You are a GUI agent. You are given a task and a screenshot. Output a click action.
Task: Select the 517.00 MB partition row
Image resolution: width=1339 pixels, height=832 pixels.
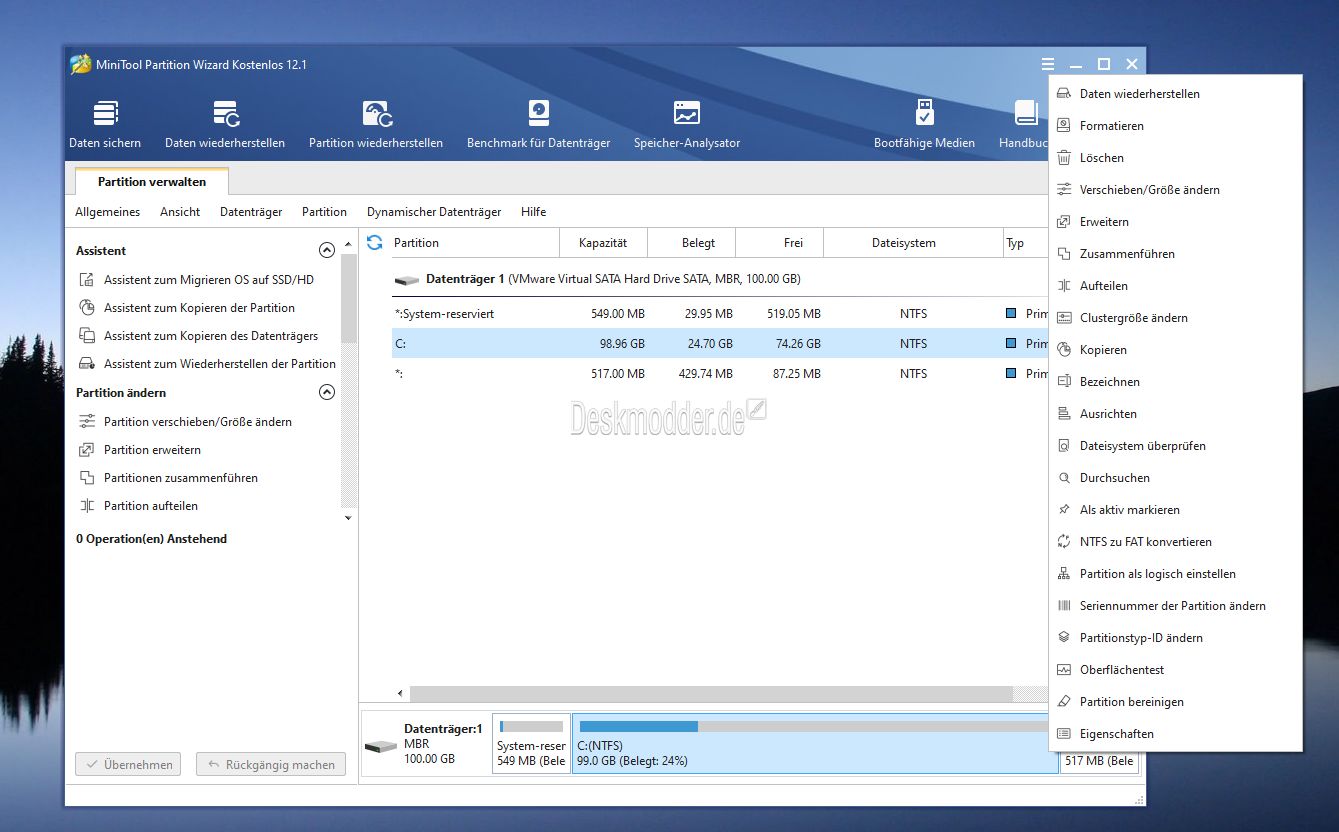720,374
